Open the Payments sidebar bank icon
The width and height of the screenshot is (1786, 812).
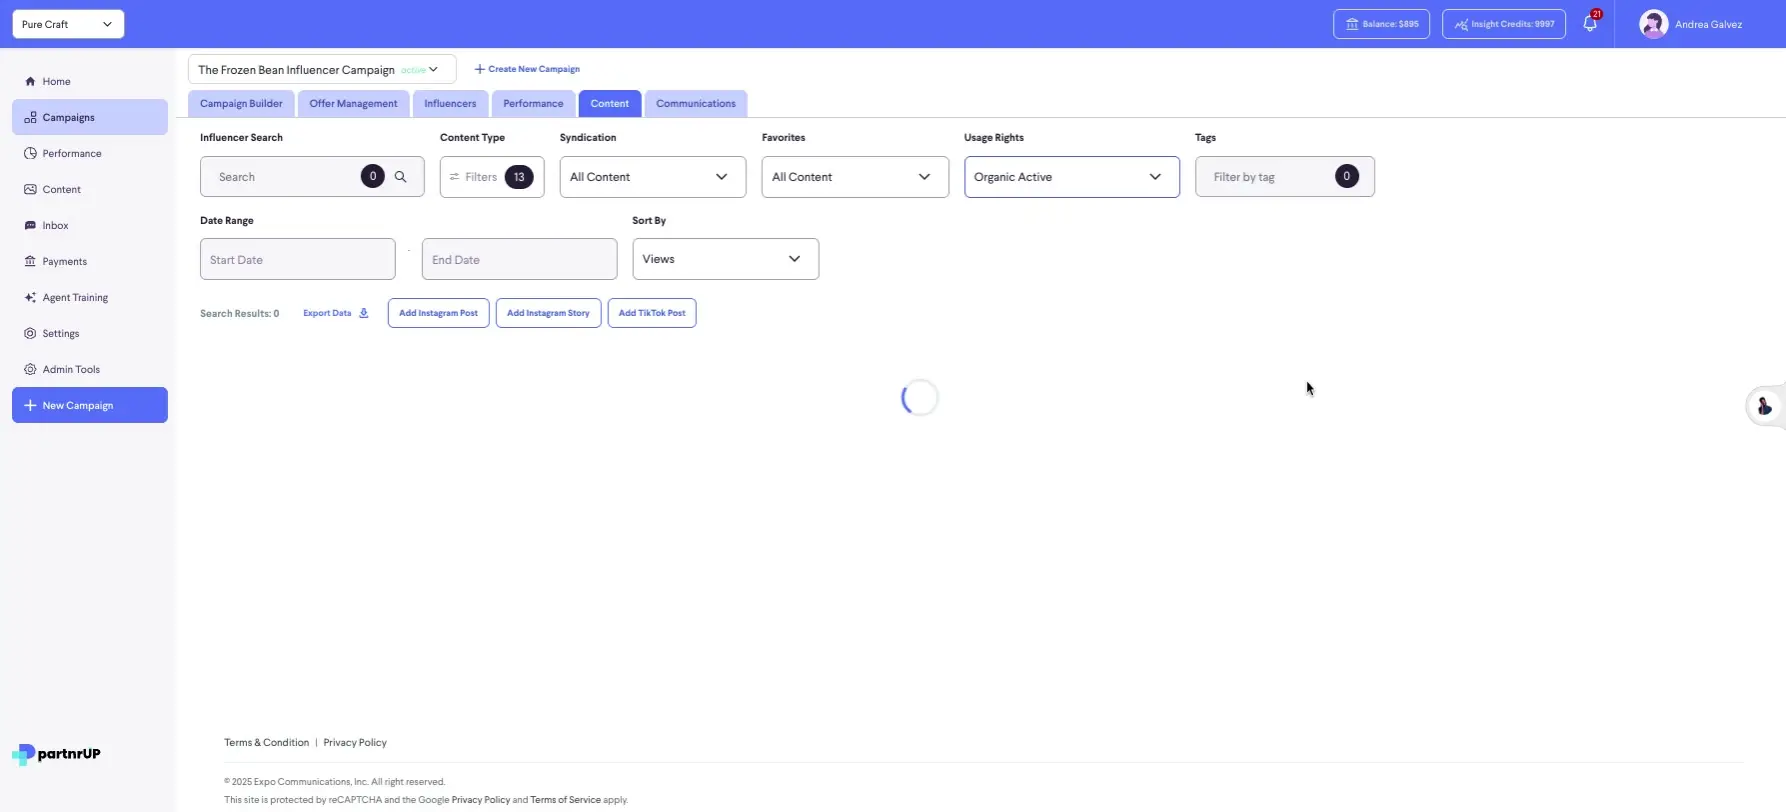pyautogui.click(x=30, y=261)
